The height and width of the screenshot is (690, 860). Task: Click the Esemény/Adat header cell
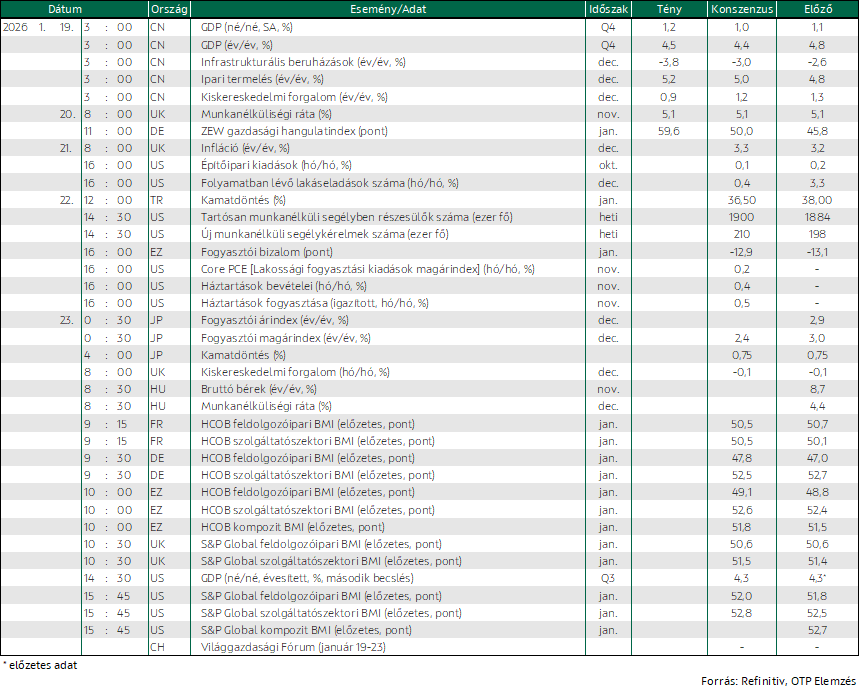click(x=388, y=9)
